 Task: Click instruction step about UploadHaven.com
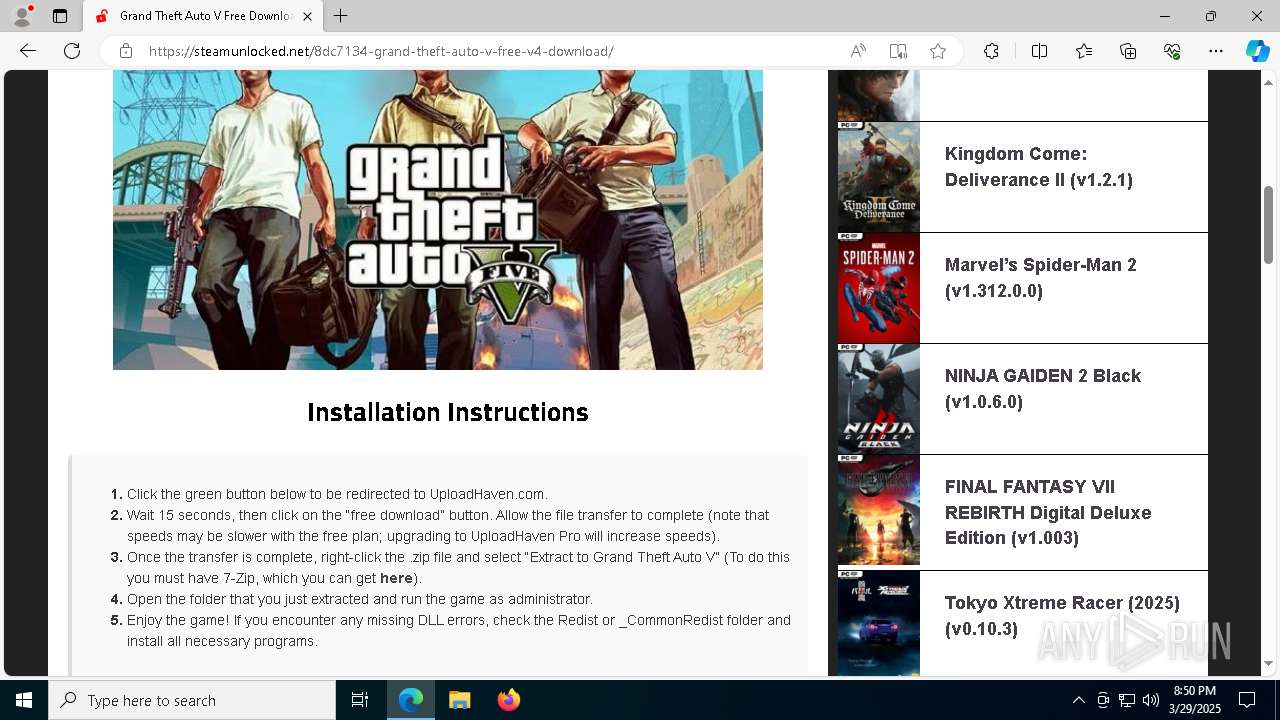point(337,494)
